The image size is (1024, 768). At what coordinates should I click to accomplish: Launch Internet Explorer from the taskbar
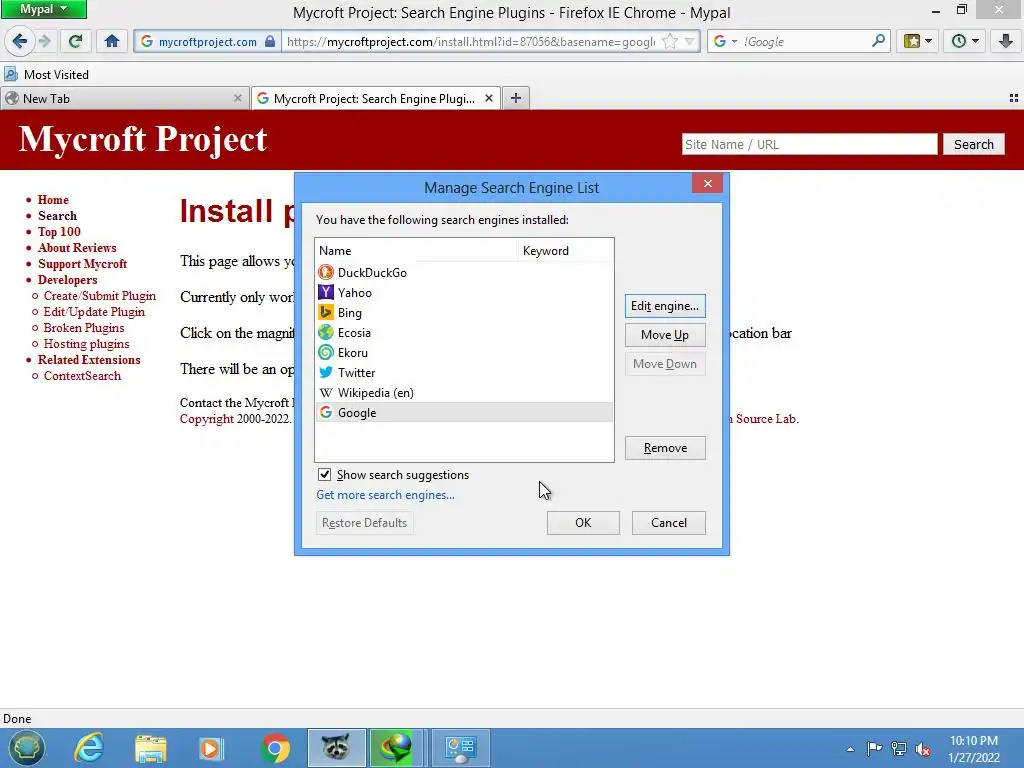[x=89, y=748]
